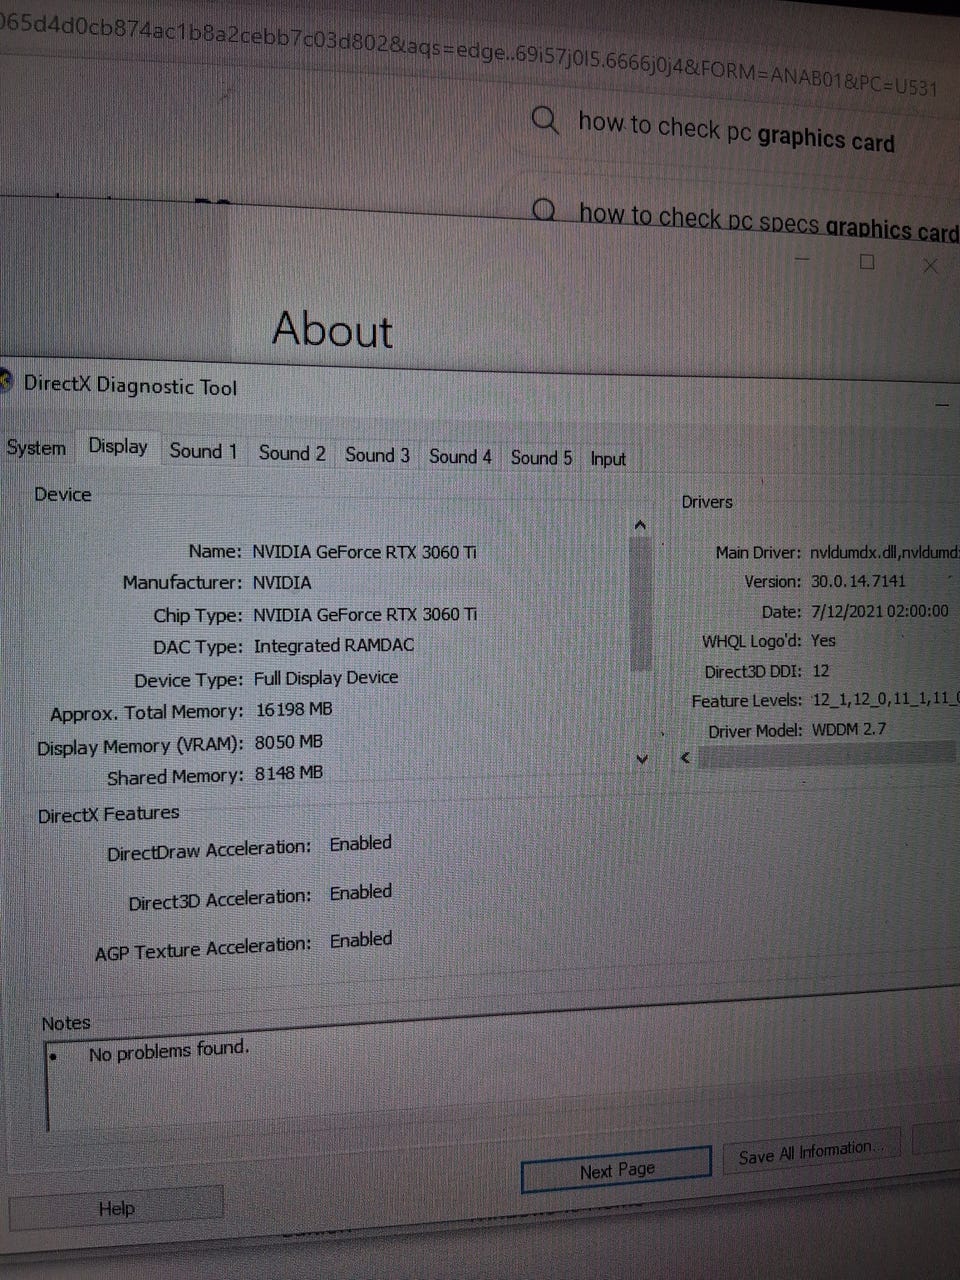Click Save All Information button
This screenshot has height=1280, width=960.
[x=810, y=1153]
